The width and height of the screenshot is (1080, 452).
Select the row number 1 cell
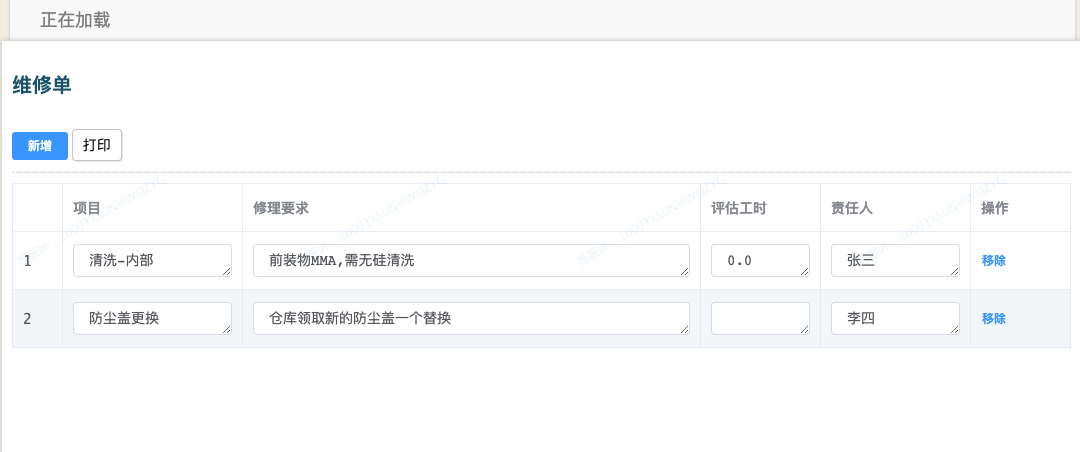click(28, 261)
